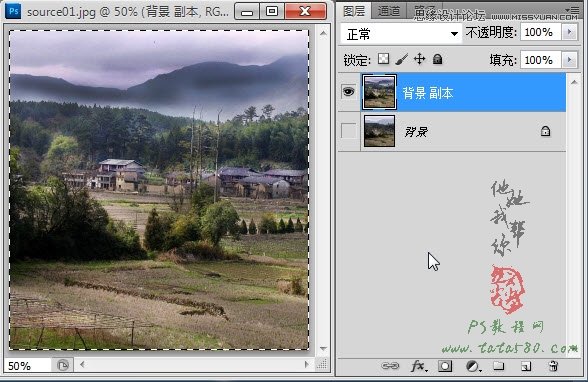Create a new layer

(x=526, y=366)
